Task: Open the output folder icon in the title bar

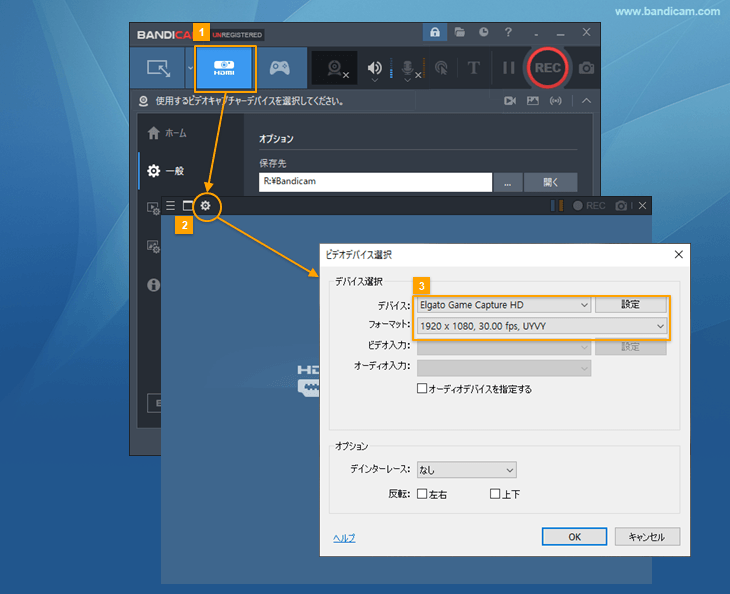Action: pyautogui.click(x=460, y=32)
